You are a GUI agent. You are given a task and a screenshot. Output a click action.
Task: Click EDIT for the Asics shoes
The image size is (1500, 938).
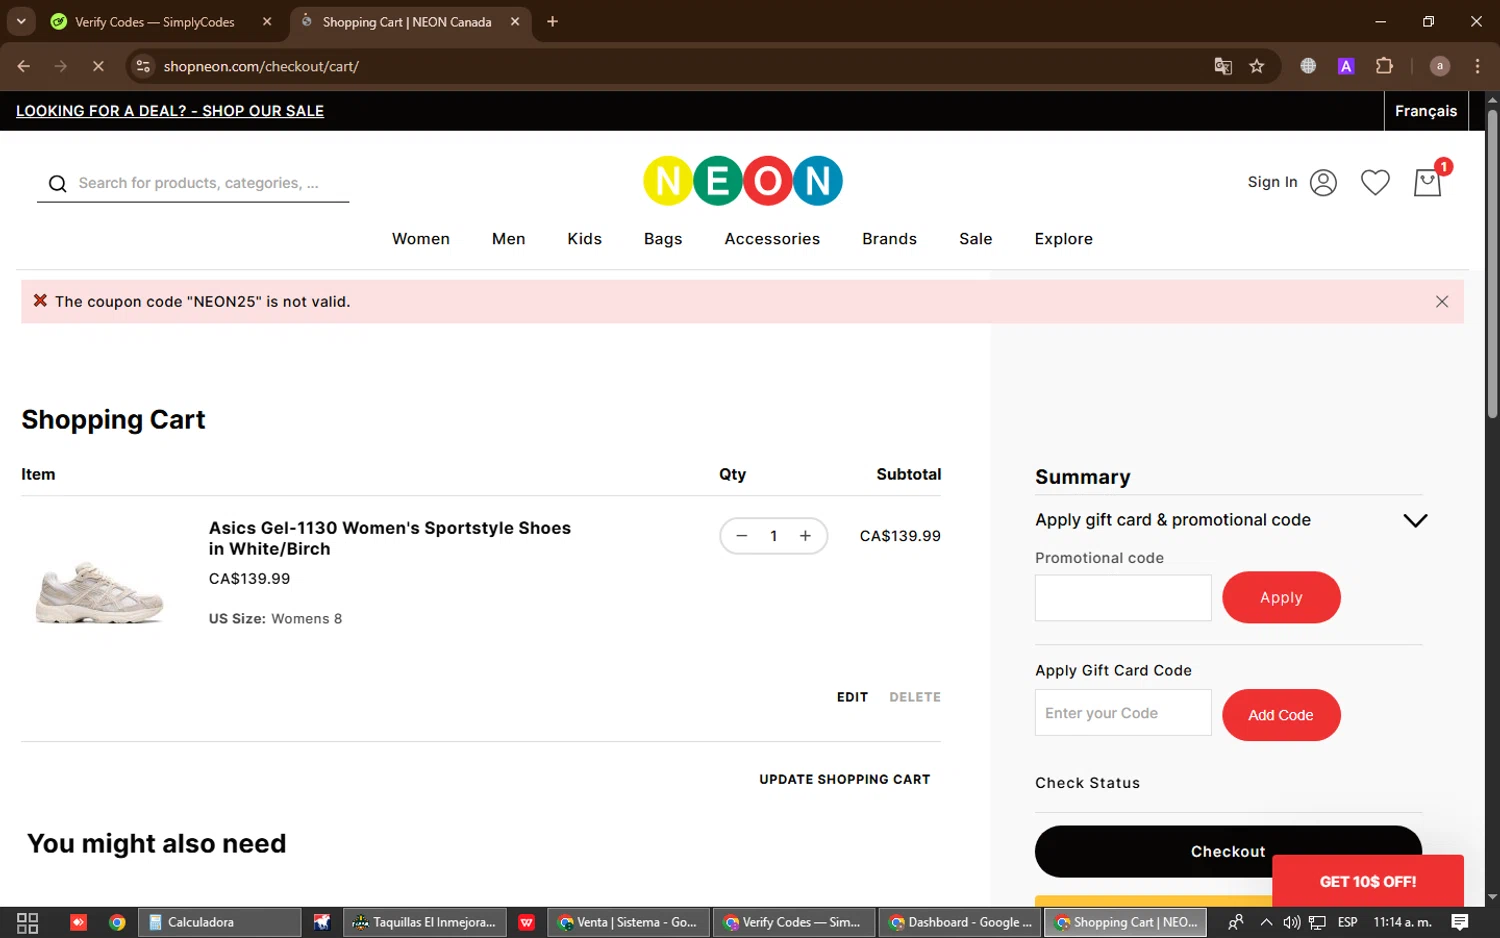click(852, 697)
